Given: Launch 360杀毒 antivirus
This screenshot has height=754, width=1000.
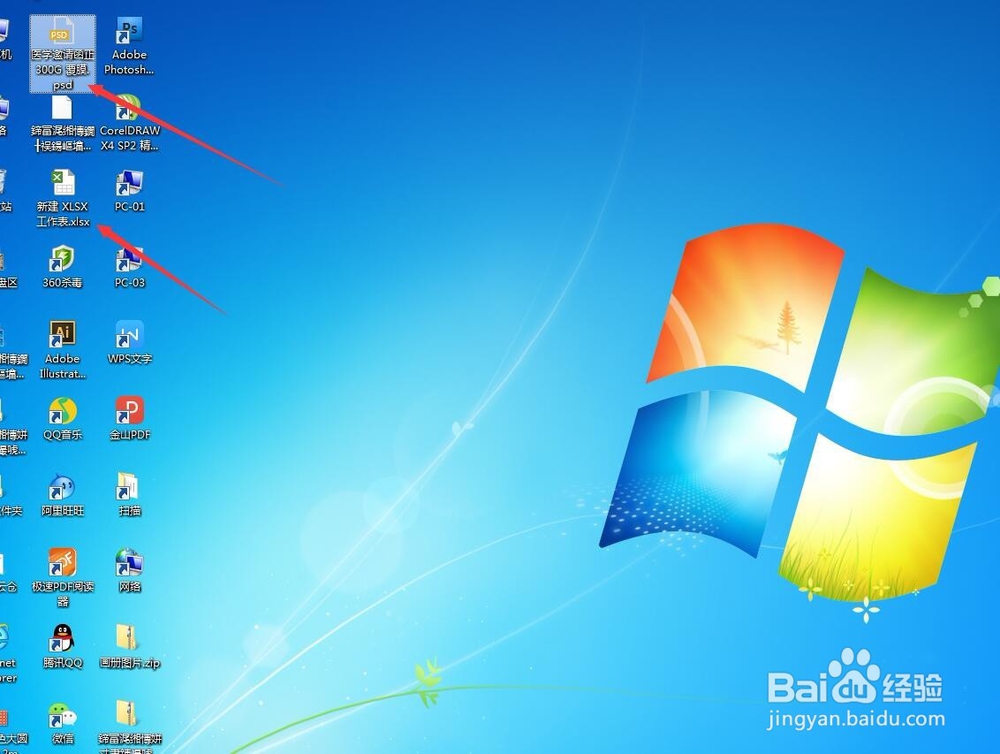Looking at the screenshot, I should (62, 267).
